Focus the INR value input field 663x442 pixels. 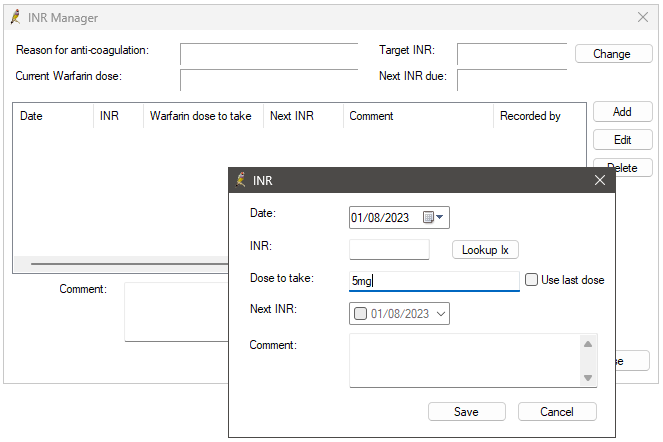tap(389, 250)
